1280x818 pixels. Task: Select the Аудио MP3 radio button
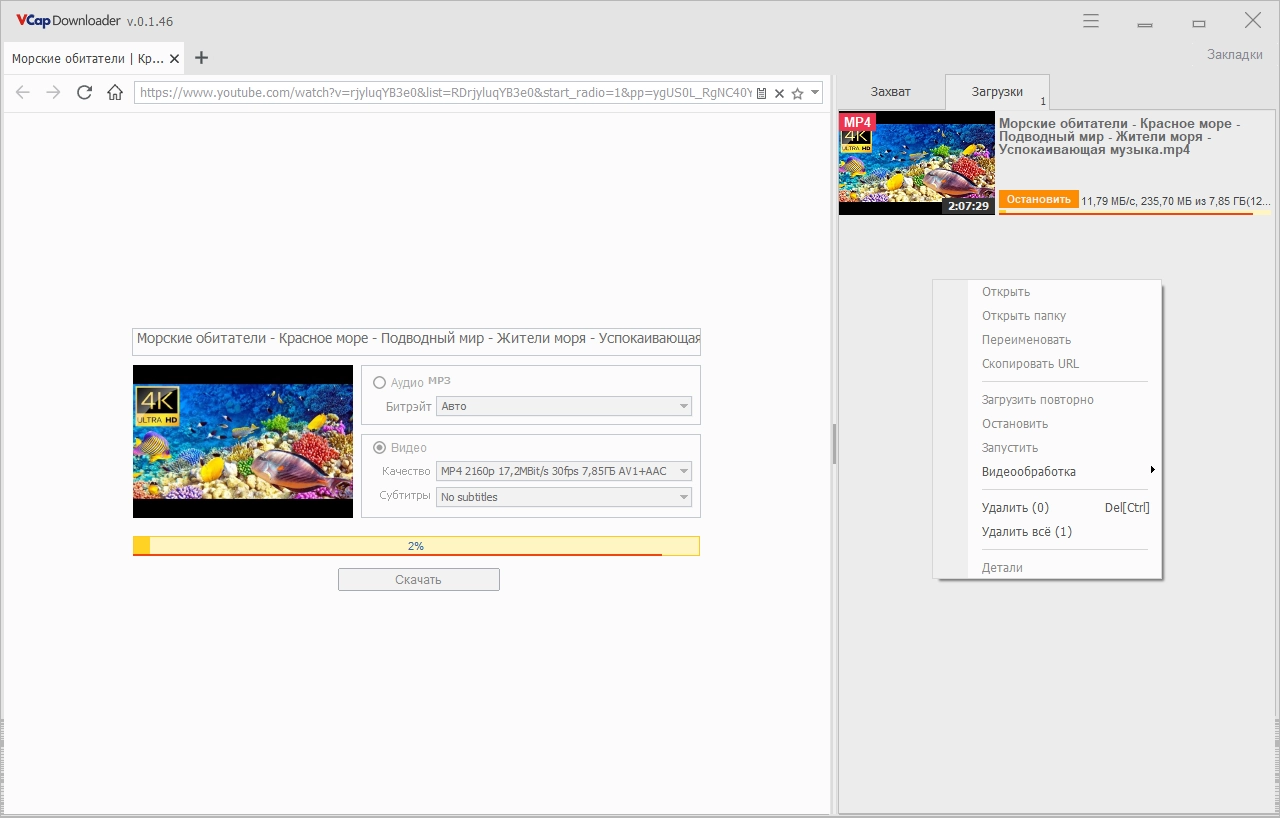click(x=379, y=382)
